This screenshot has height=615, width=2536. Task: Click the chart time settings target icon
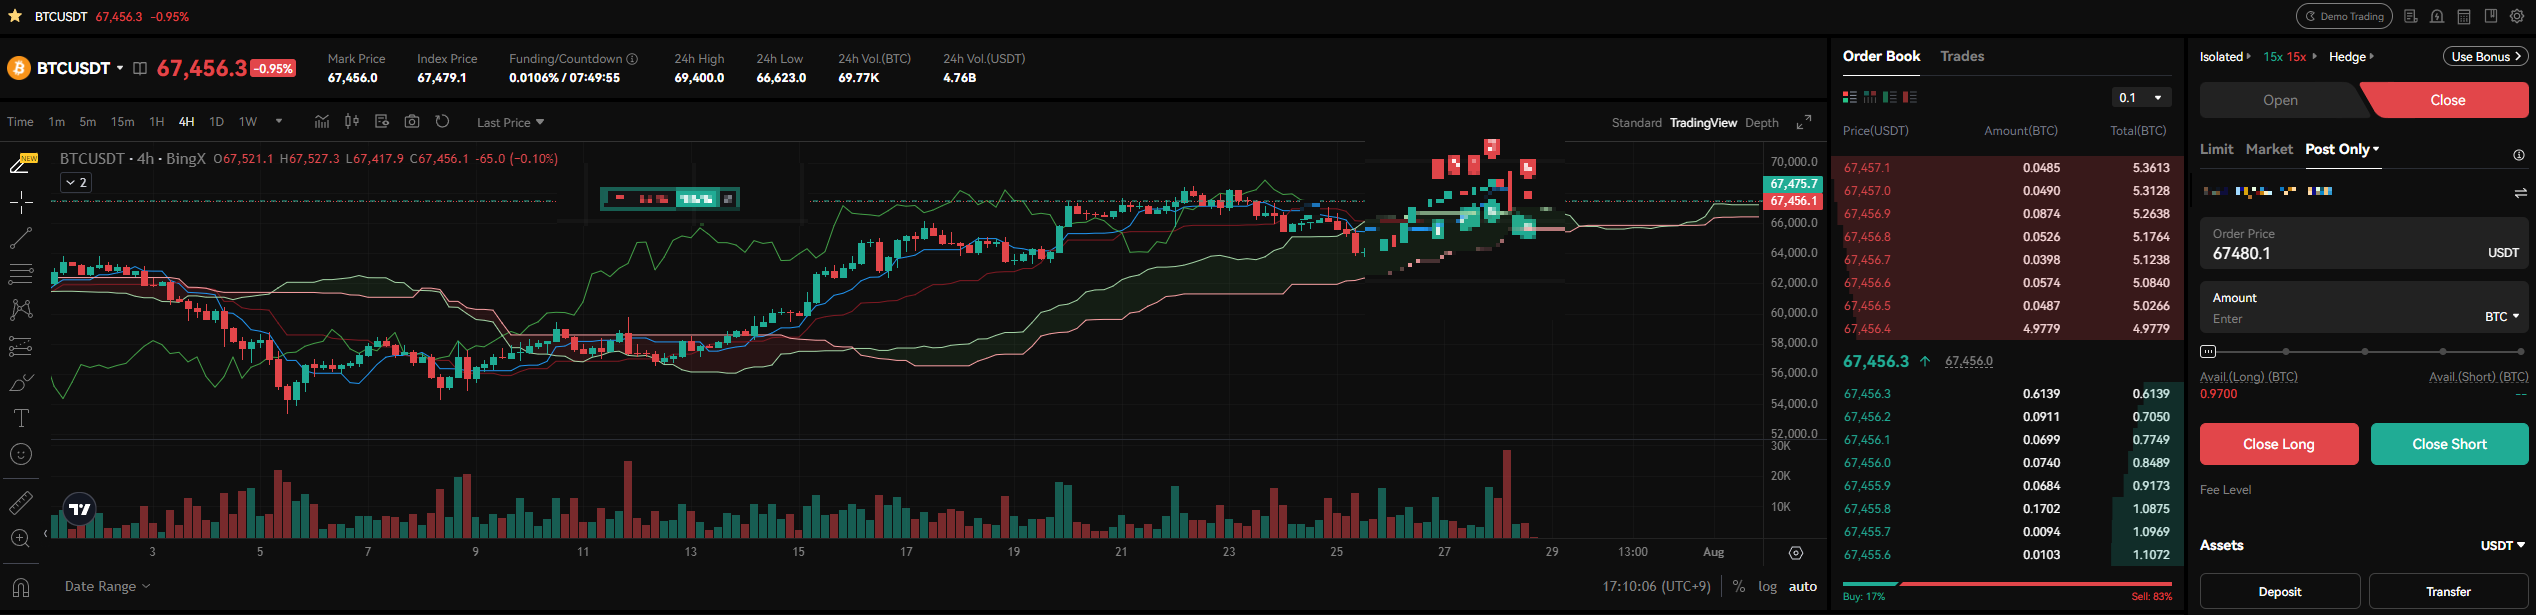pyautogui.click(x=1796, y=553)
